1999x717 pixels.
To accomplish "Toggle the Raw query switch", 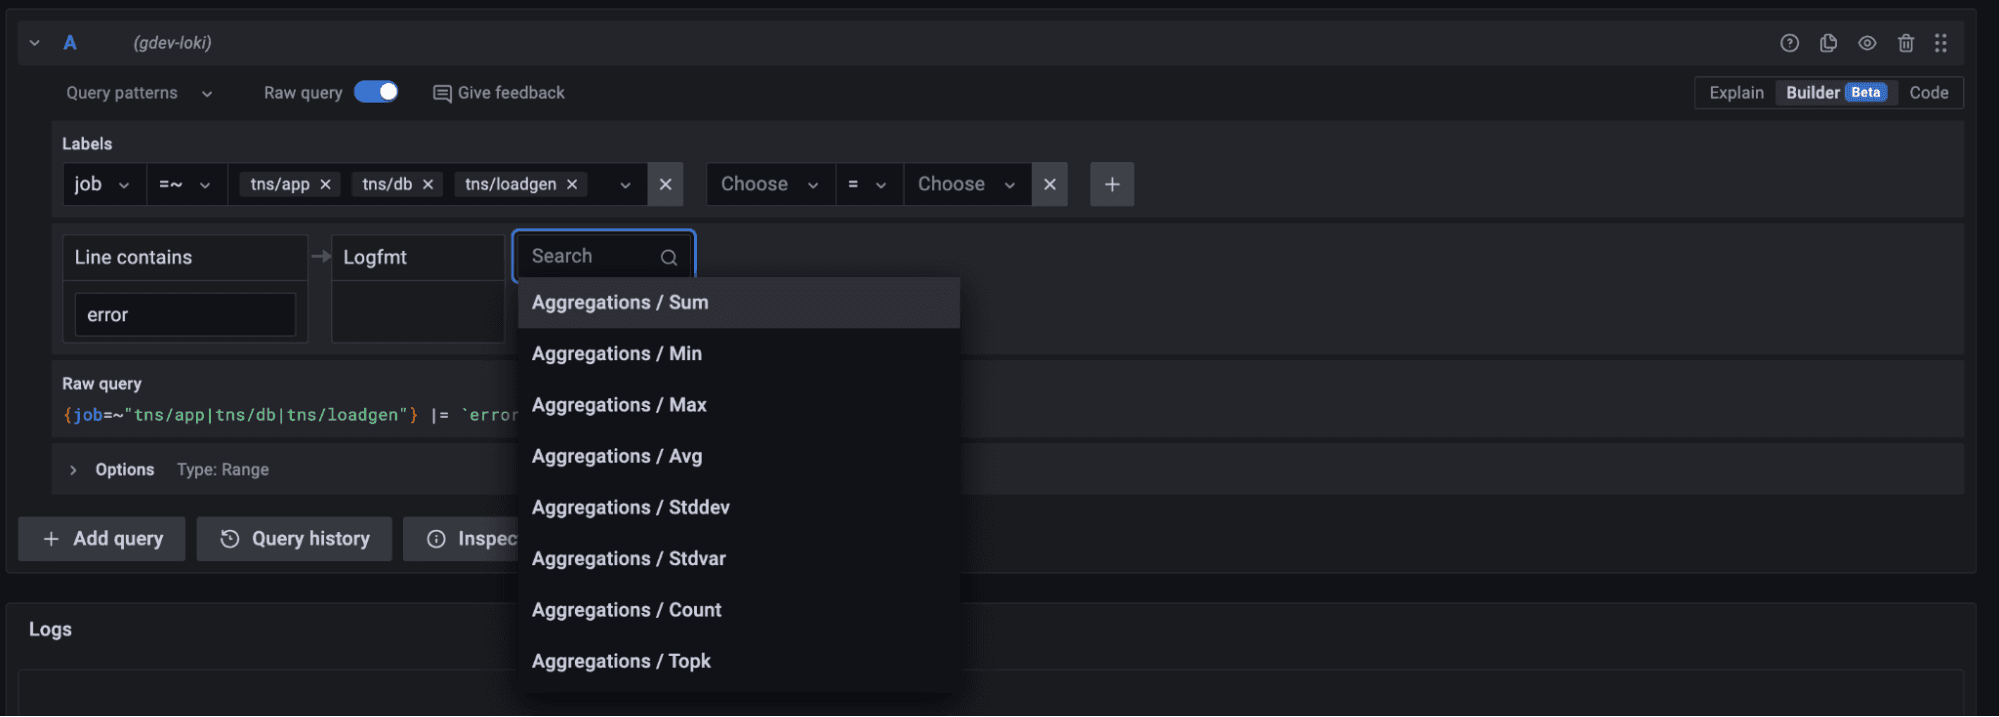I will click(x=376, y=92).
